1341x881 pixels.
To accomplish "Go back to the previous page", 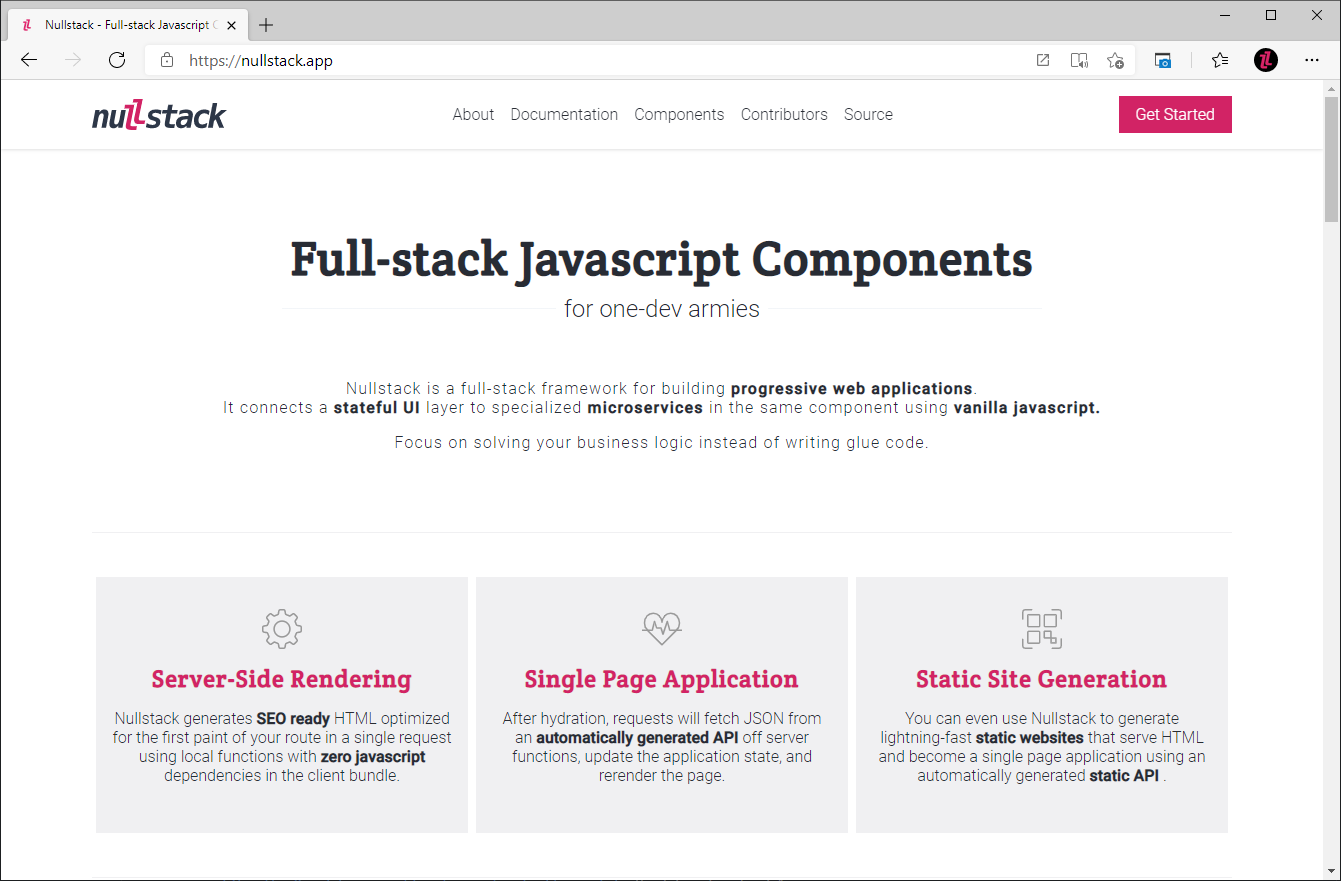I will pos(29,60).
